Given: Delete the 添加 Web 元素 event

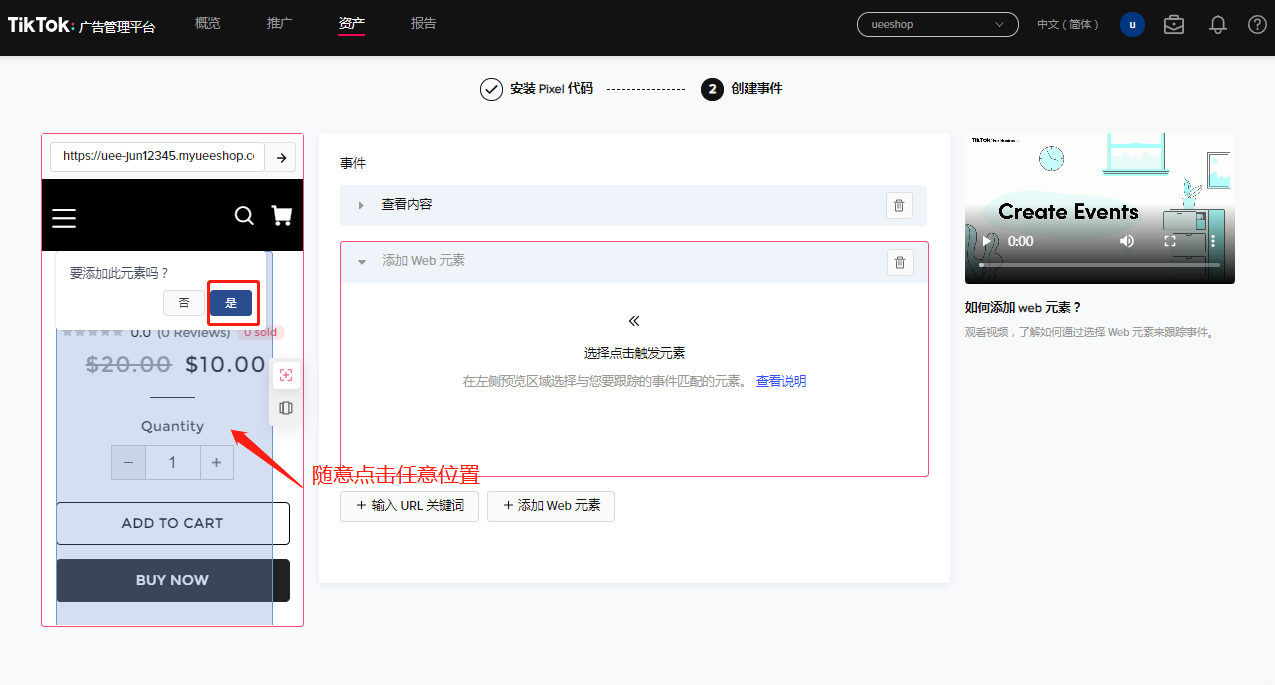Looking at the screenshot, I should tap(900, 262).
